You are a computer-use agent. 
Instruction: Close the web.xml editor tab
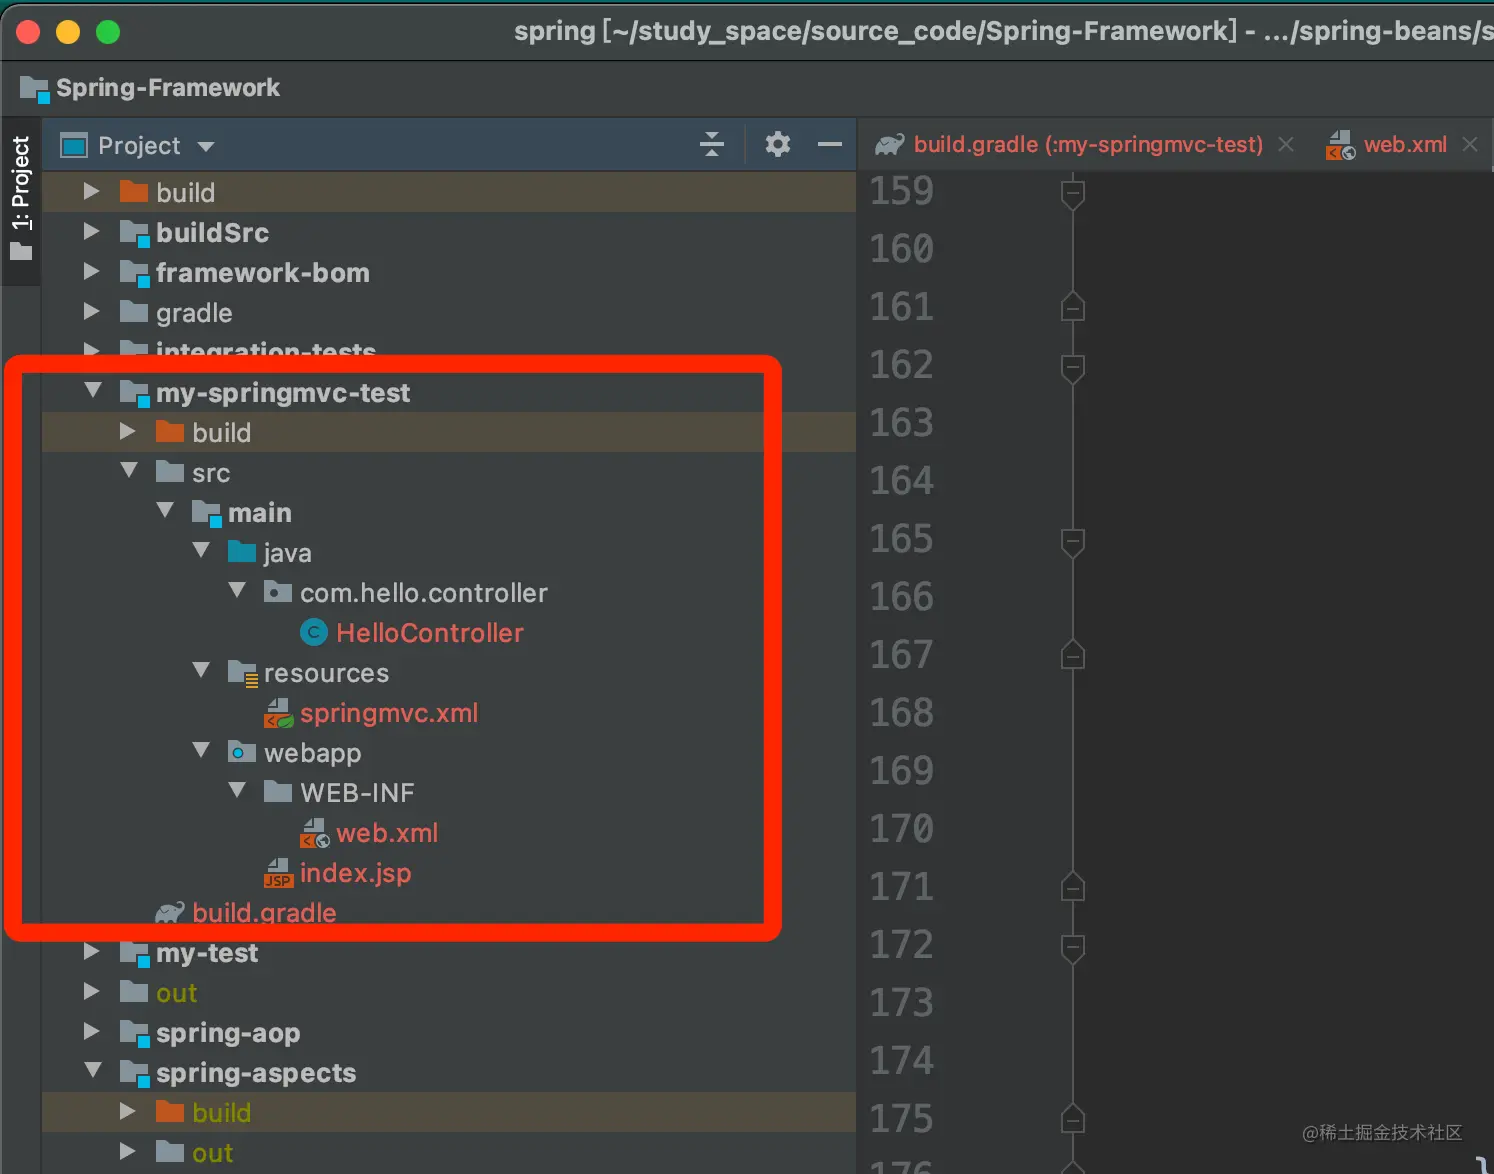[1470, 145]
